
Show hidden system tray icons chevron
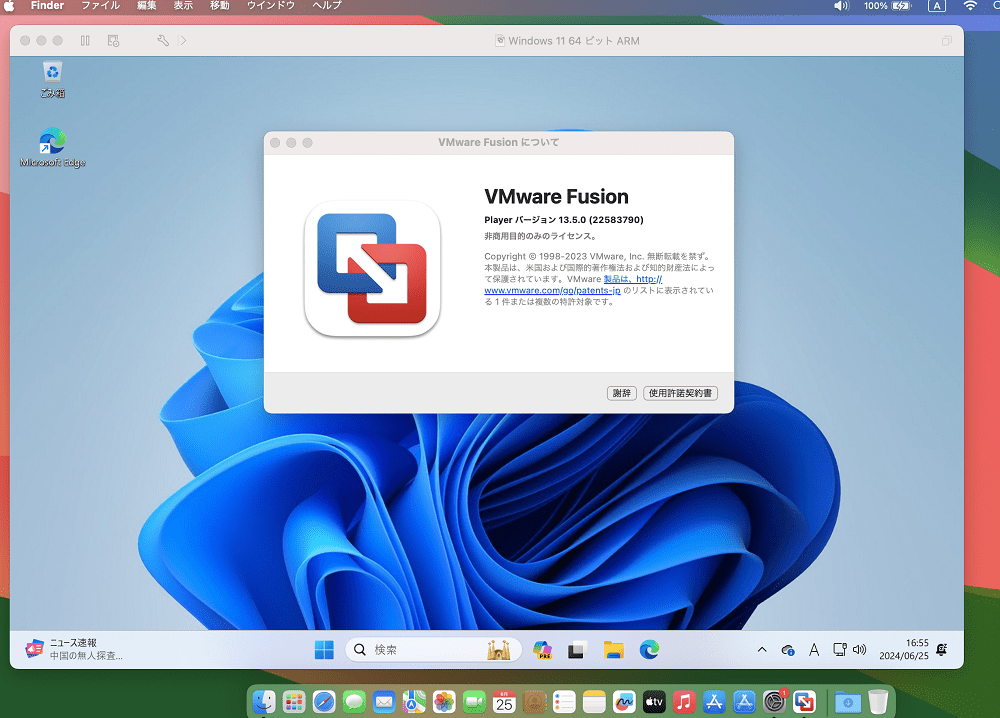[x=761, y=650]
